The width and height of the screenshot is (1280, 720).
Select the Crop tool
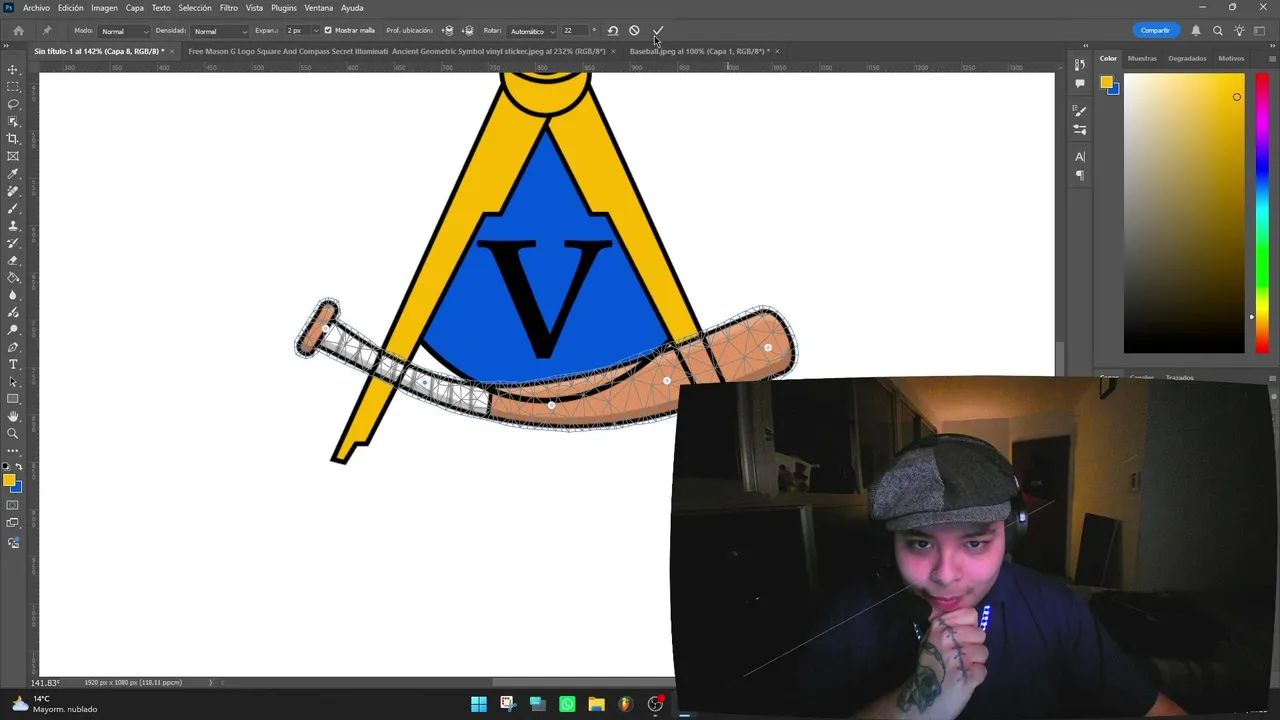(x=13, y=139)
